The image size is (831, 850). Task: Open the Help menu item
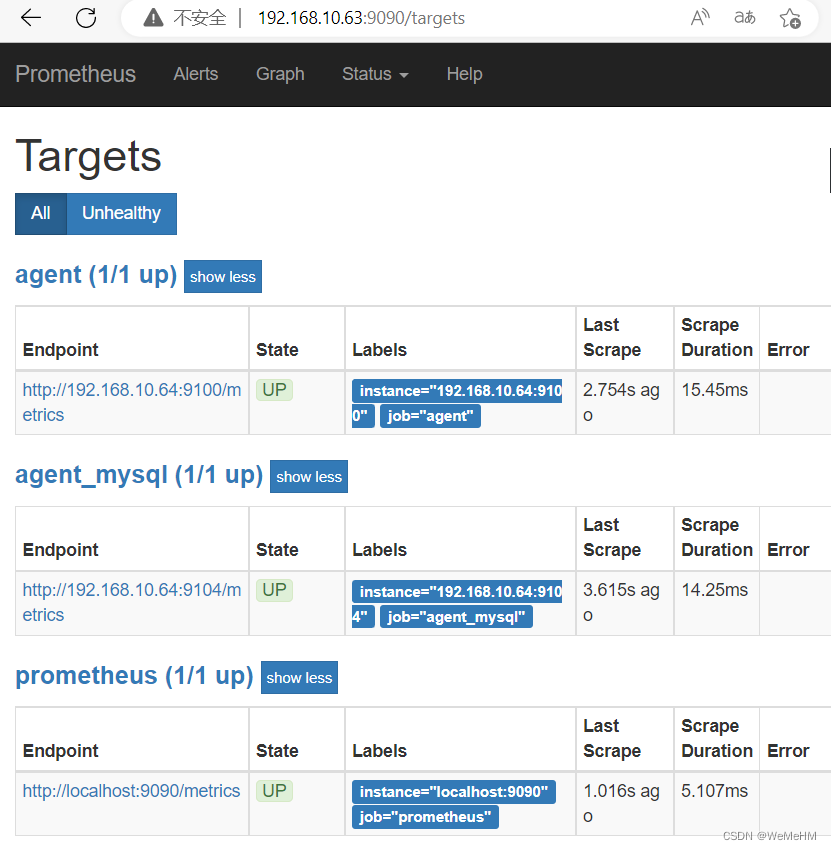pos(465,74)
